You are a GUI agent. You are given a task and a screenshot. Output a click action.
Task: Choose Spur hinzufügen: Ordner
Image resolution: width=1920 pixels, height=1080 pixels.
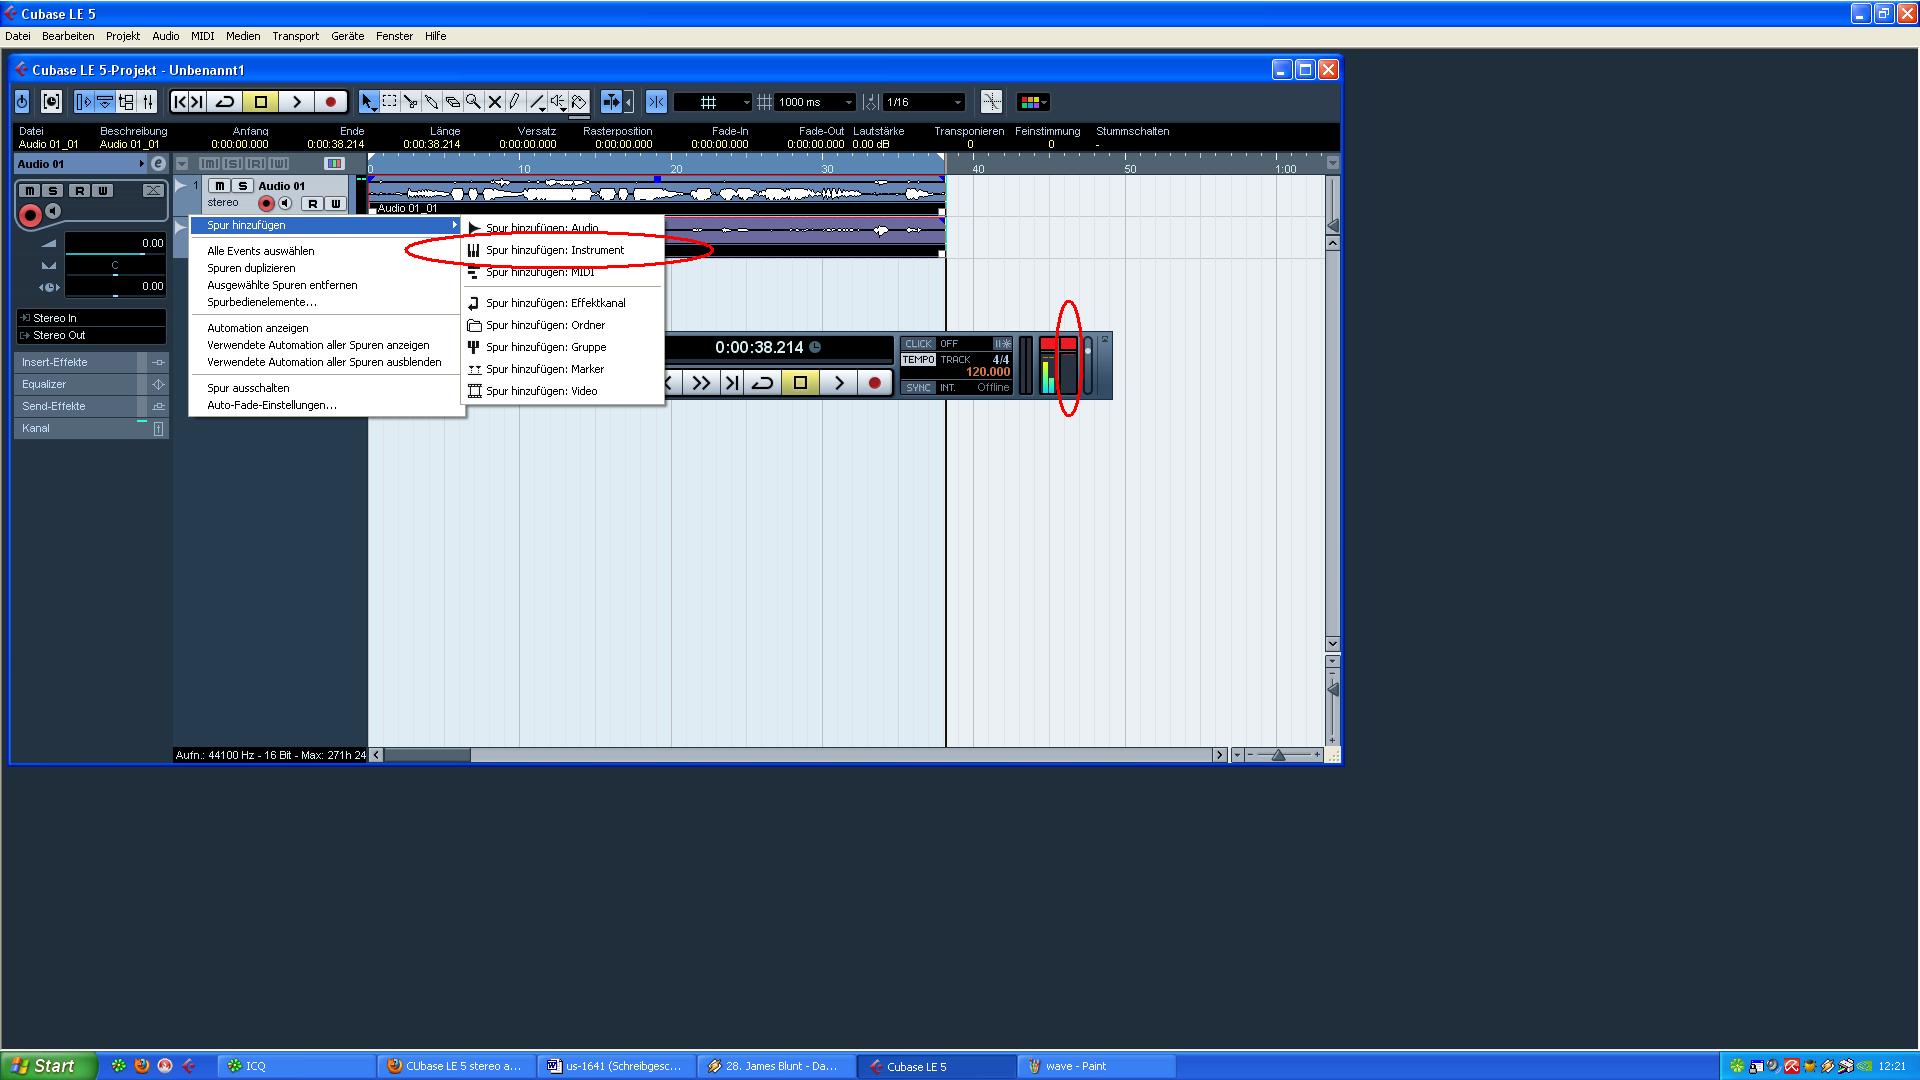[563, 325]
